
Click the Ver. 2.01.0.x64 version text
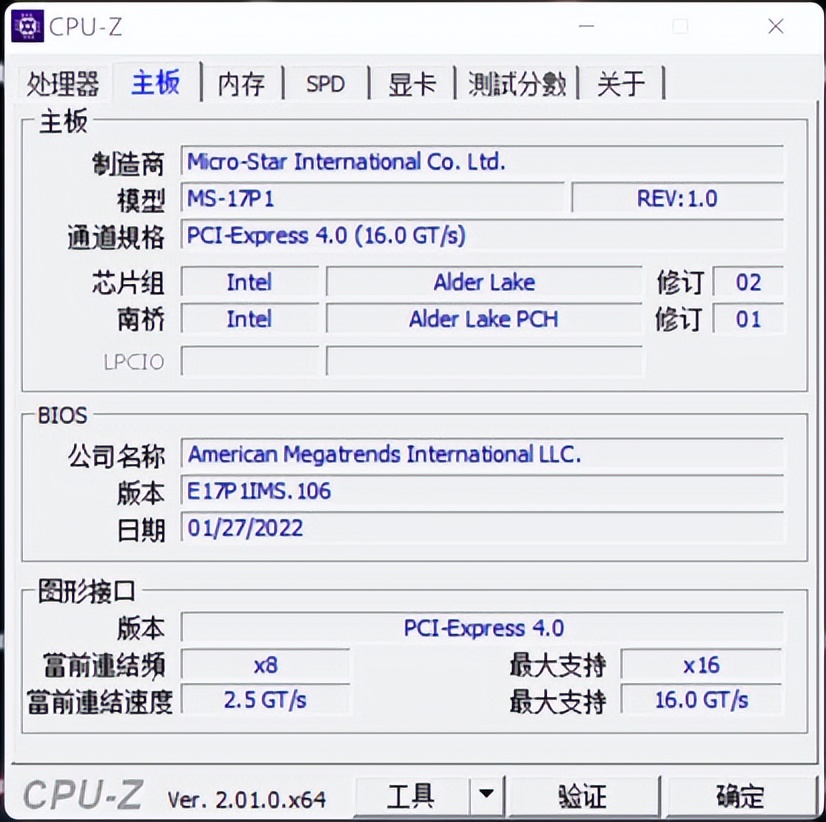[247, 800]
